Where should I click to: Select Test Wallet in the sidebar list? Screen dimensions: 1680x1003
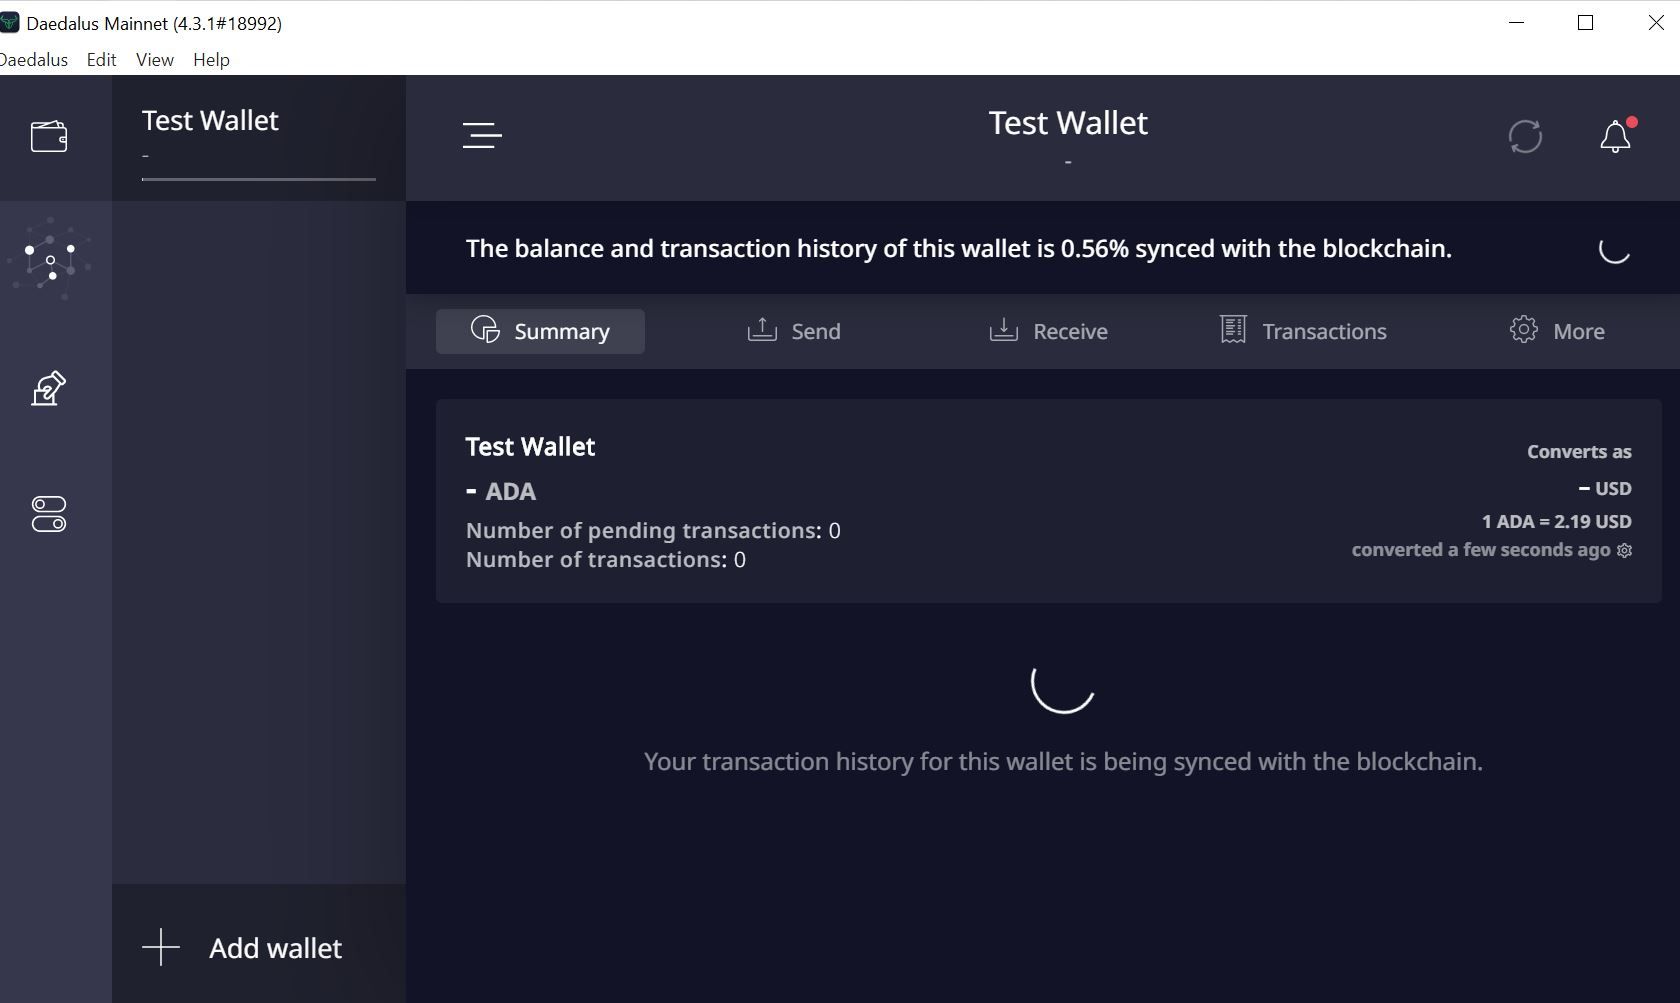pos(259,138)
